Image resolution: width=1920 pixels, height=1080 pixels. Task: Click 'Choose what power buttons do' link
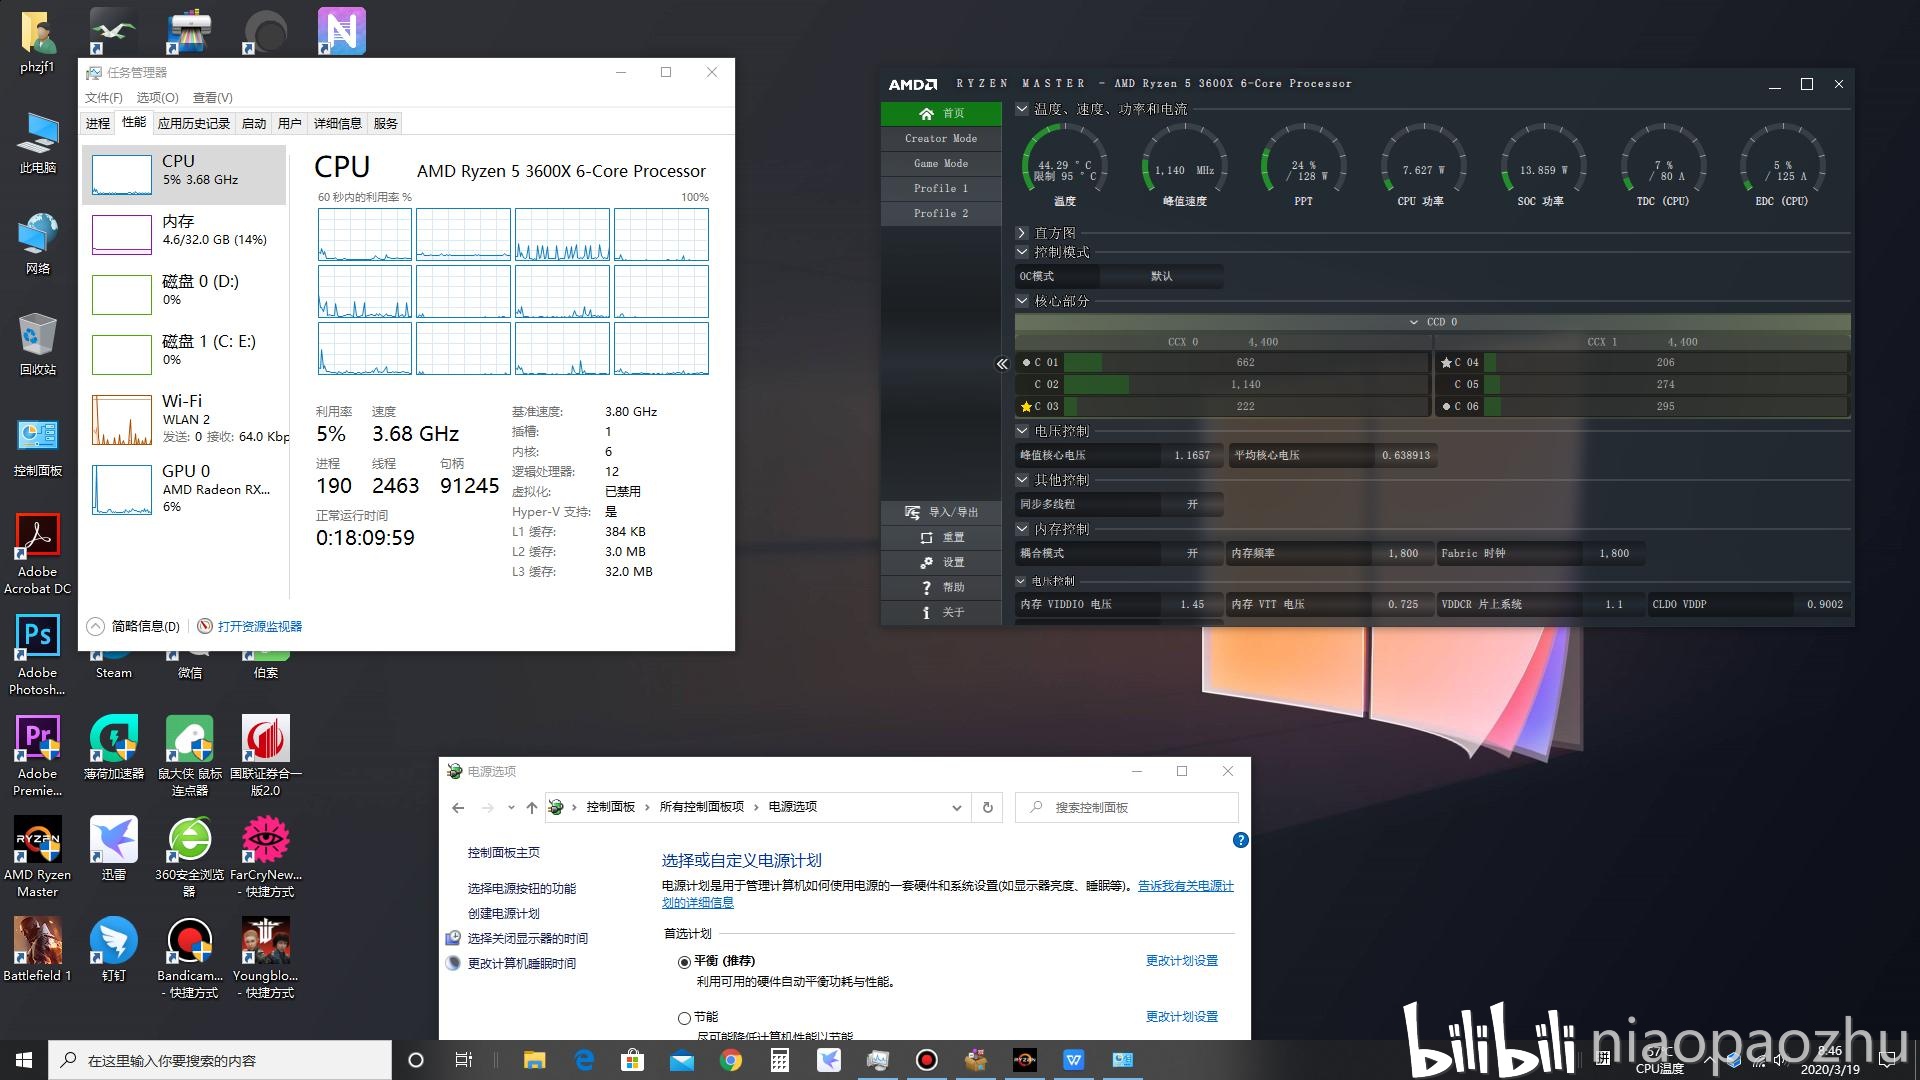[x=521, y=888]
